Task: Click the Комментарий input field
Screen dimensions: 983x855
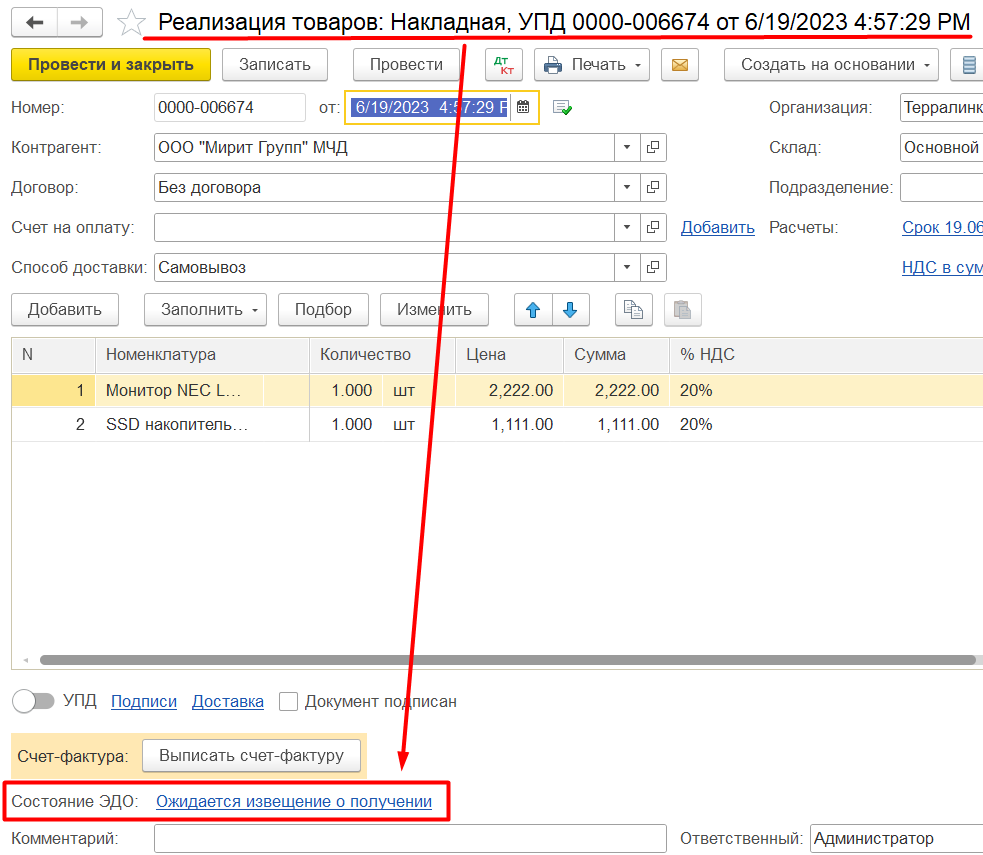Action: [x=410, y=839]
